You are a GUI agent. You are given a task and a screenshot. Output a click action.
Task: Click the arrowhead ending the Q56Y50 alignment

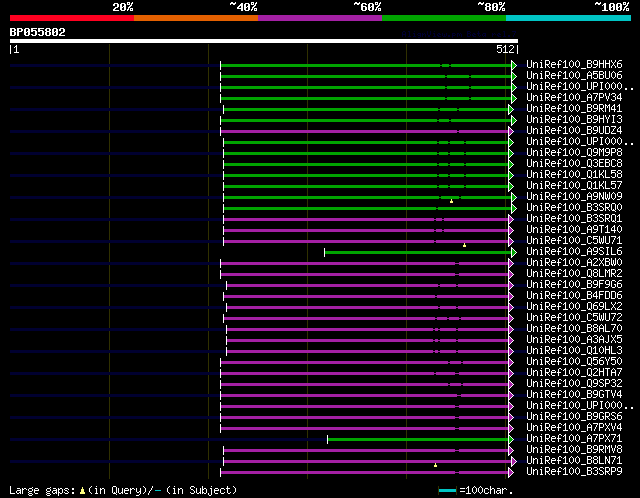tap(511, 362)
